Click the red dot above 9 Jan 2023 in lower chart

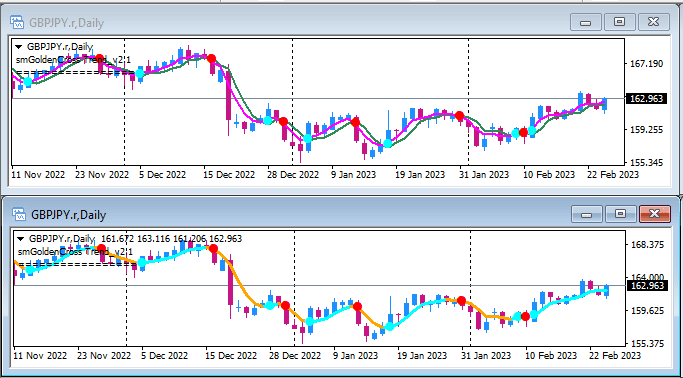357,307
